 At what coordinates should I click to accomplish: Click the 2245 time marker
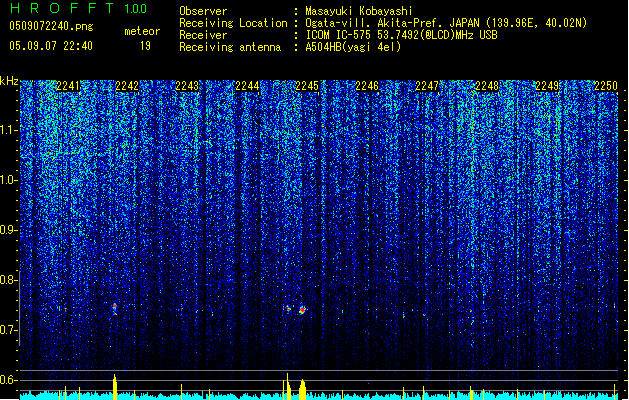point(307,86)
